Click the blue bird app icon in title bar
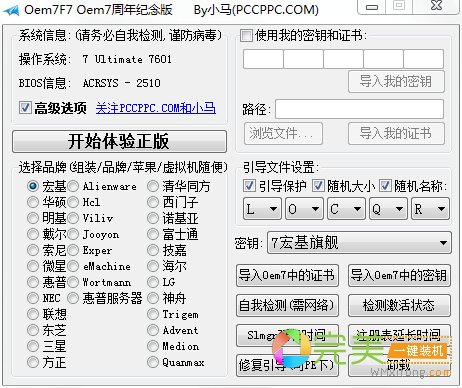The height and width of the screenshot is (388, 462). coord(11,10)
